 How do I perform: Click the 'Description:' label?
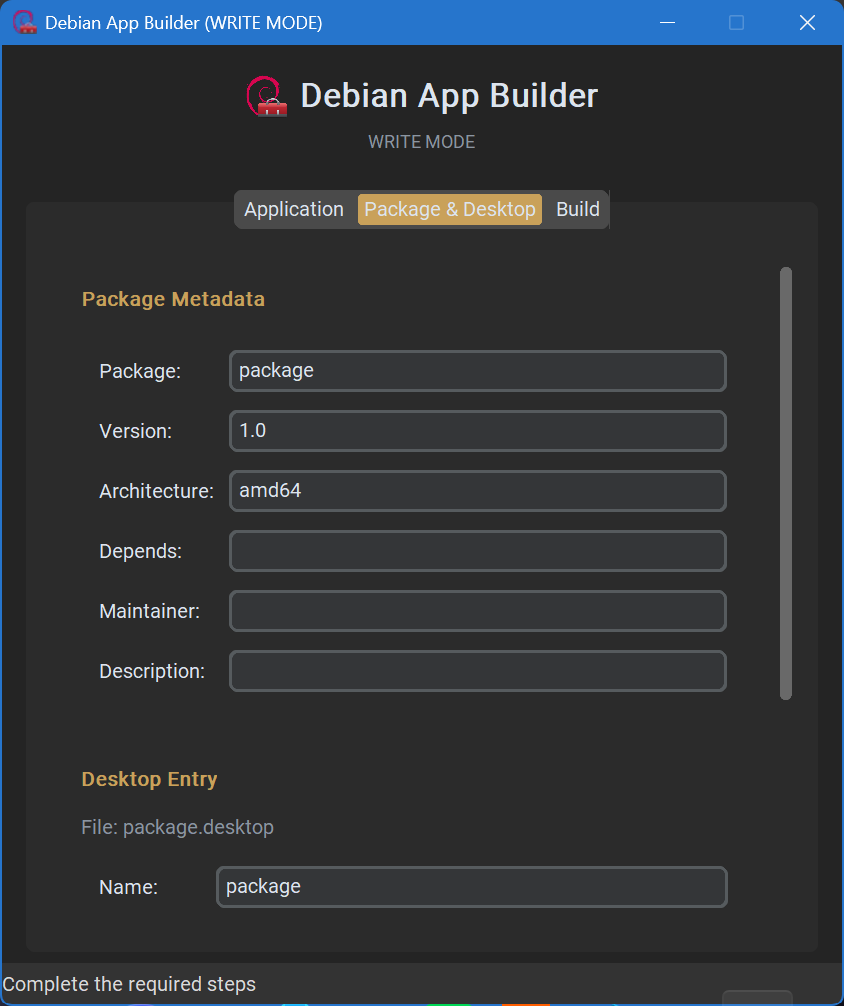point(152,671)
